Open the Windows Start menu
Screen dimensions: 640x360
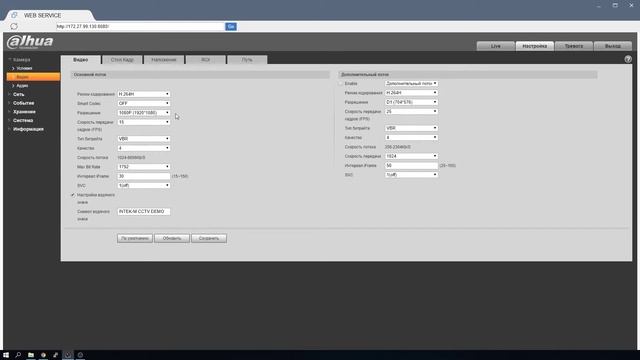[6, 355]
